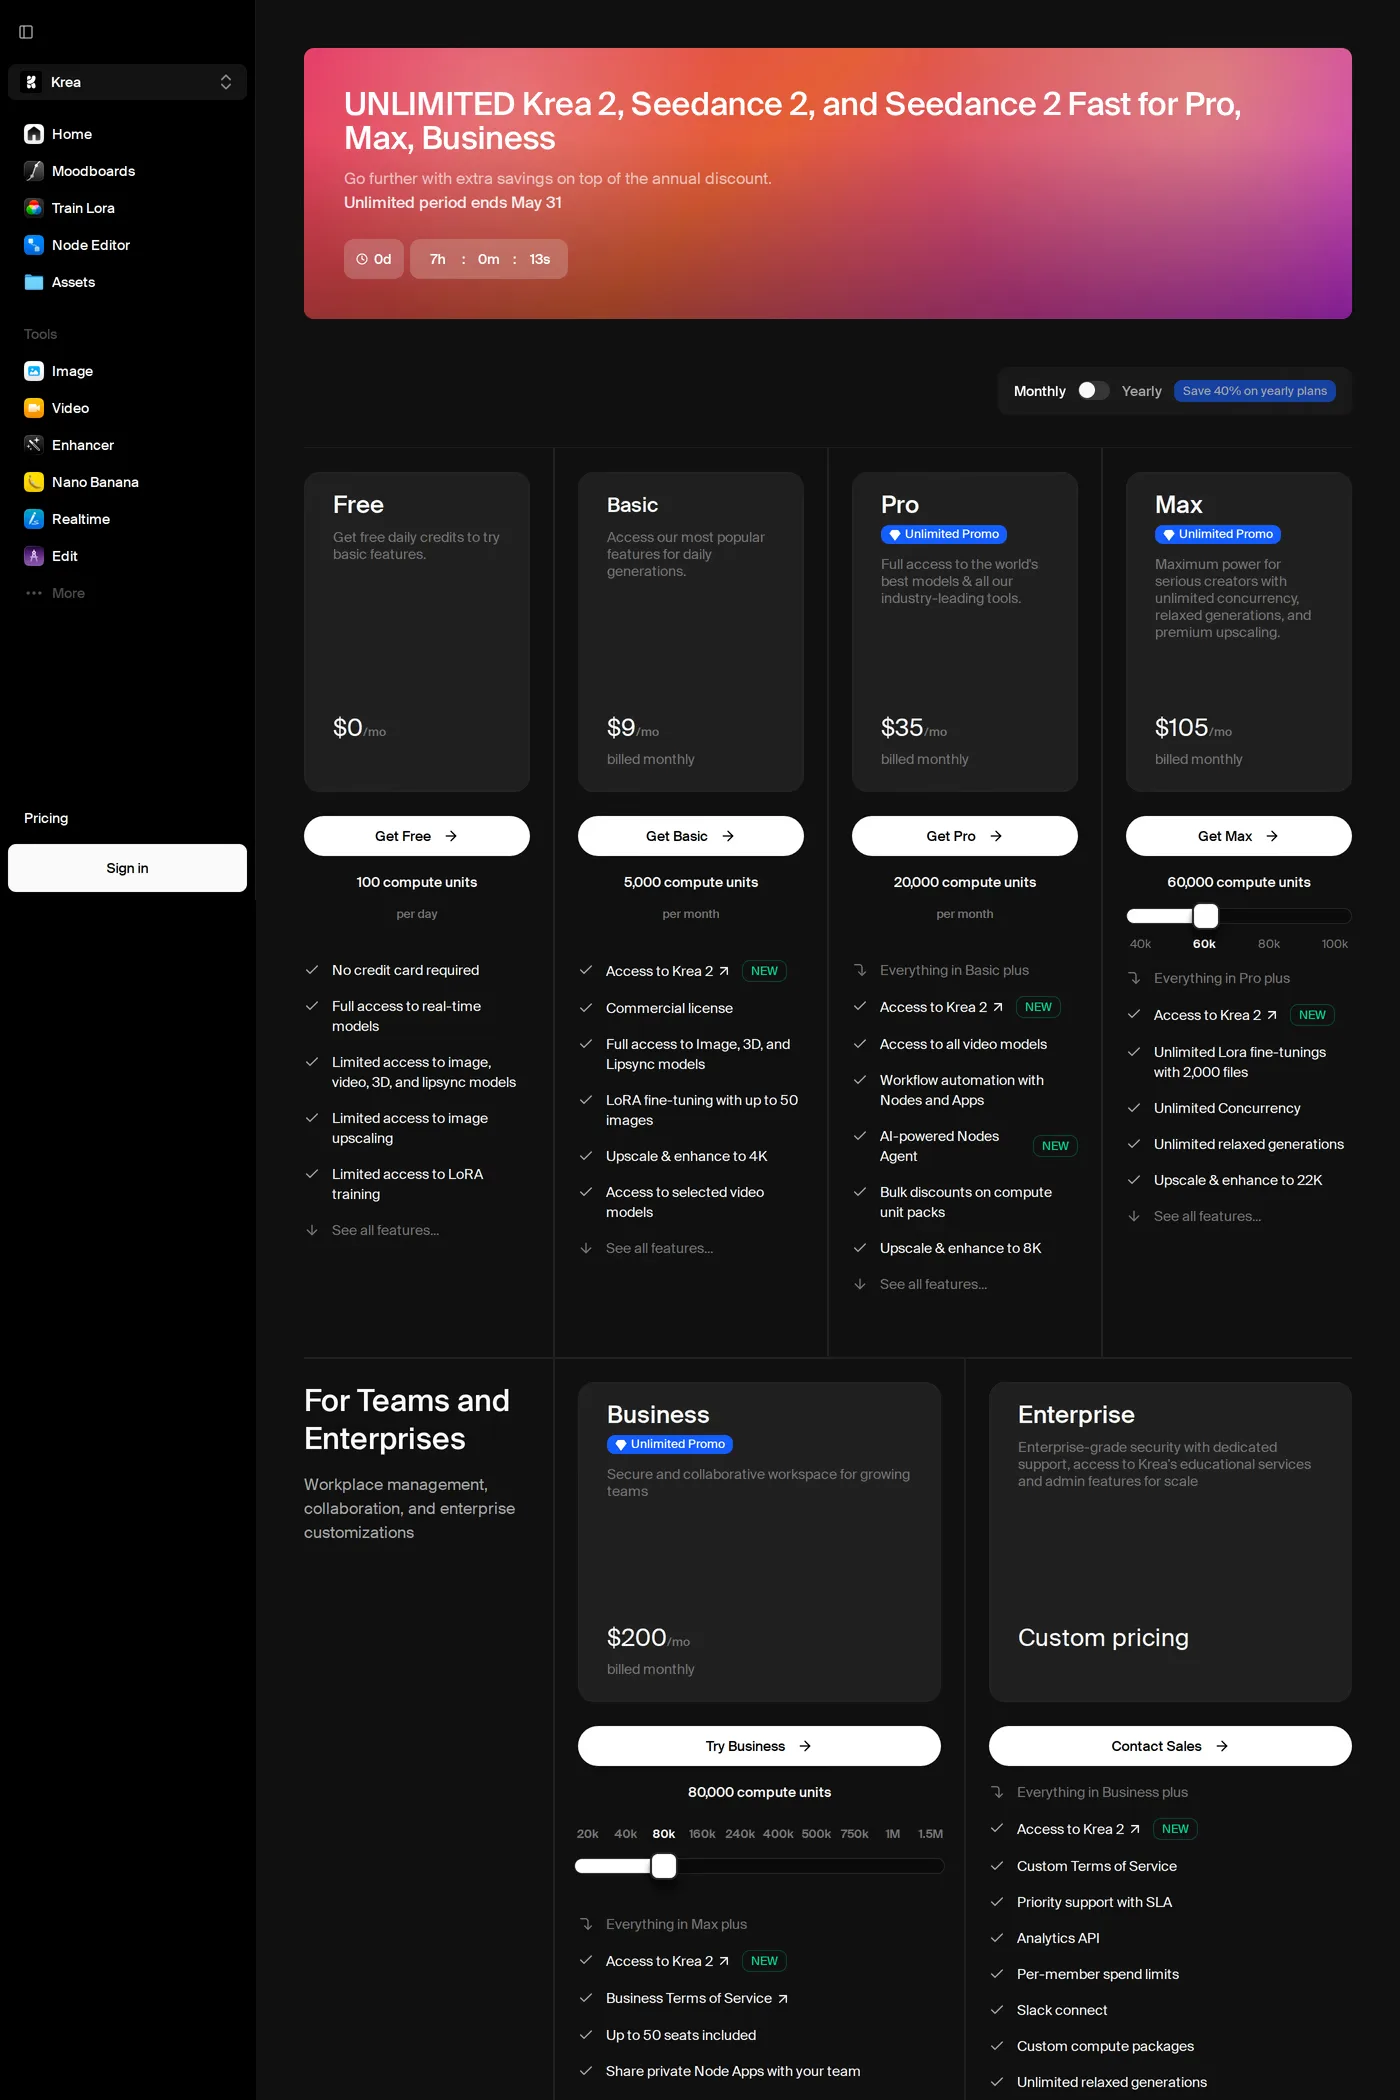Viewport: 1400px width, 2100px height.
Task: Toggle Monthly/Yearly billing switch
Action: [x=1093, y=391]
